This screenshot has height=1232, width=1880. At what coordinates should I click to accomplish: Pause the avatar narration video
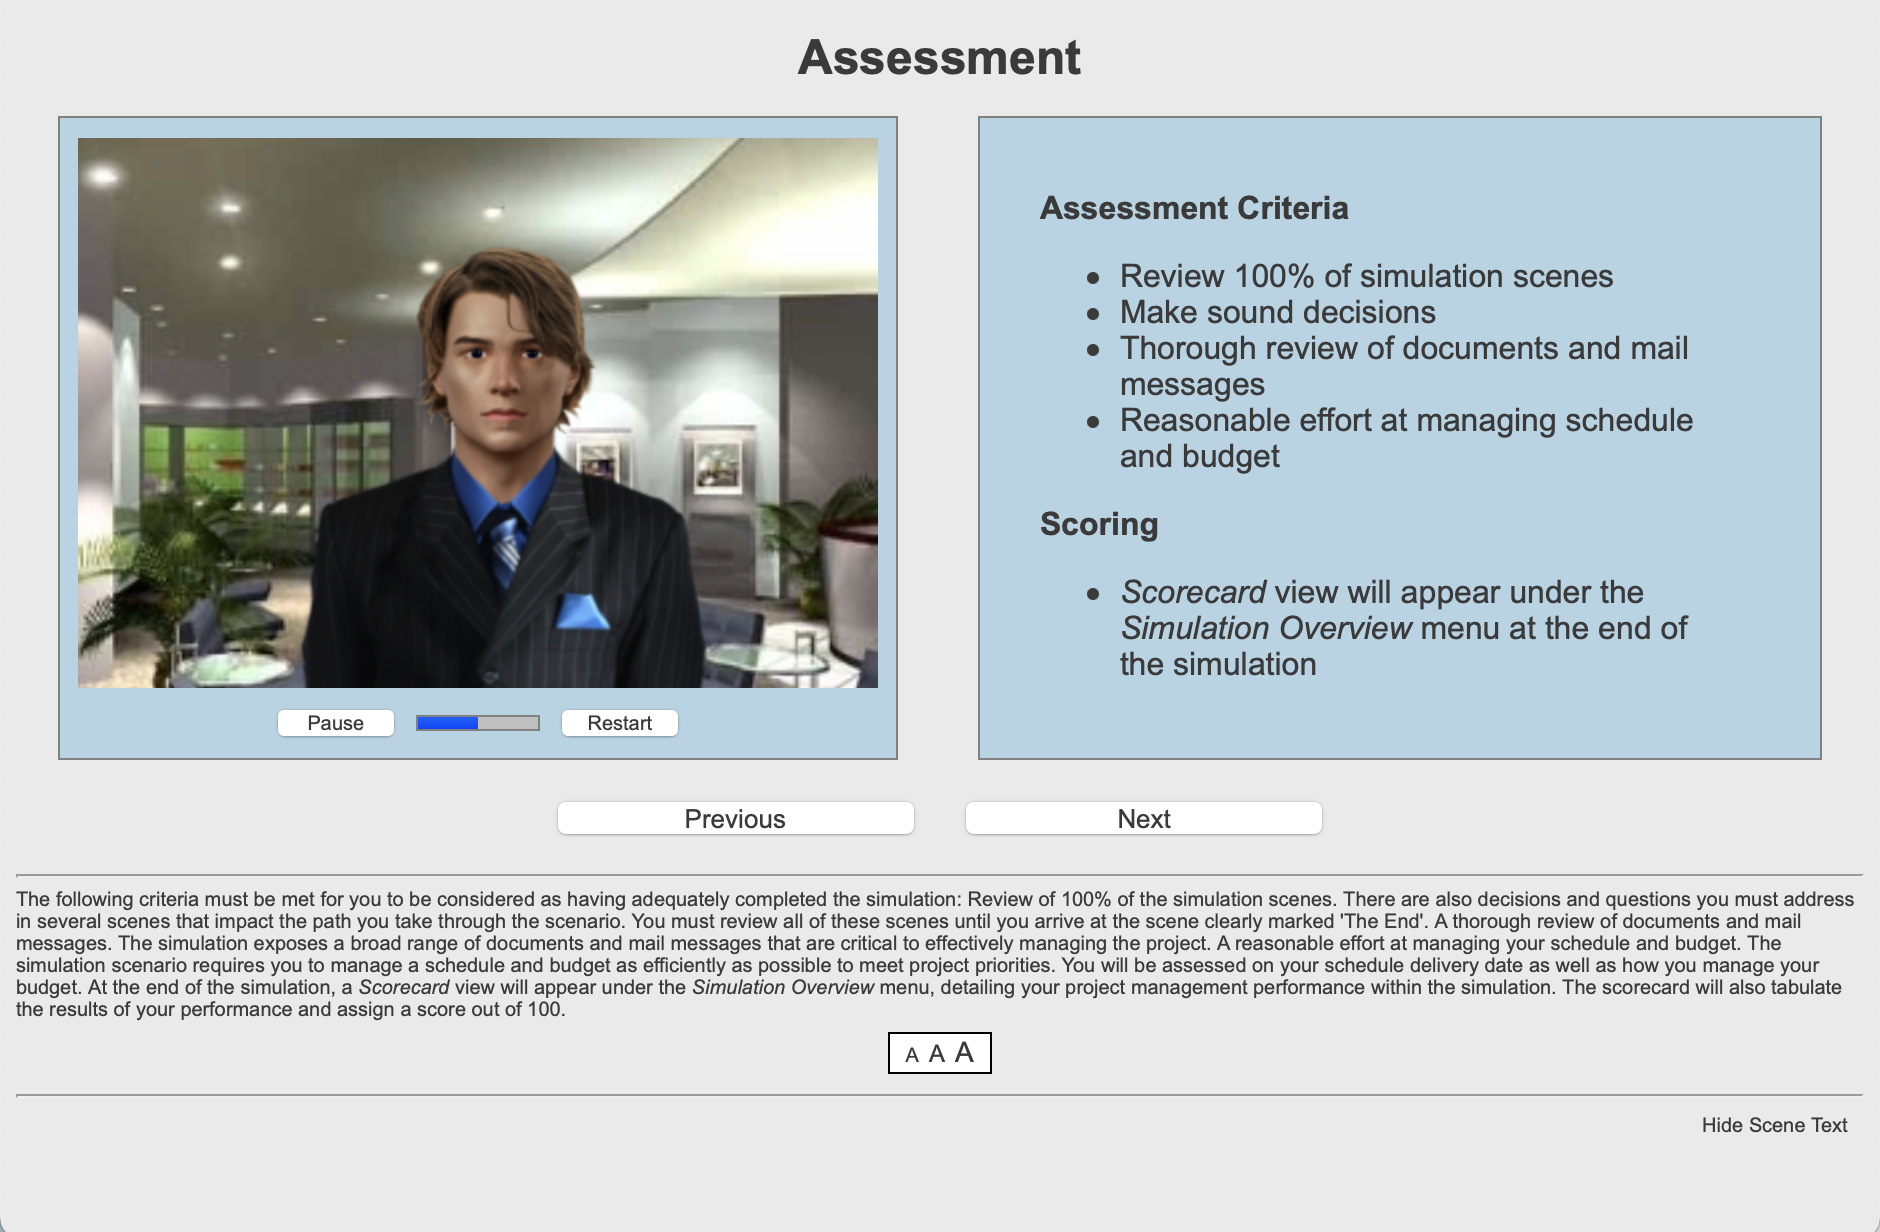tap(336, 723)
